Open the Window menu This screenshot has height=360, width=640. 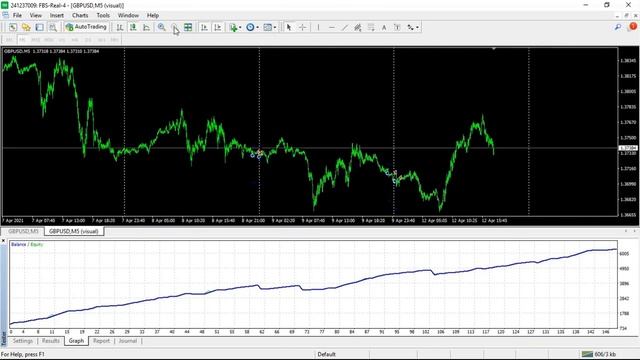point(128,15)
